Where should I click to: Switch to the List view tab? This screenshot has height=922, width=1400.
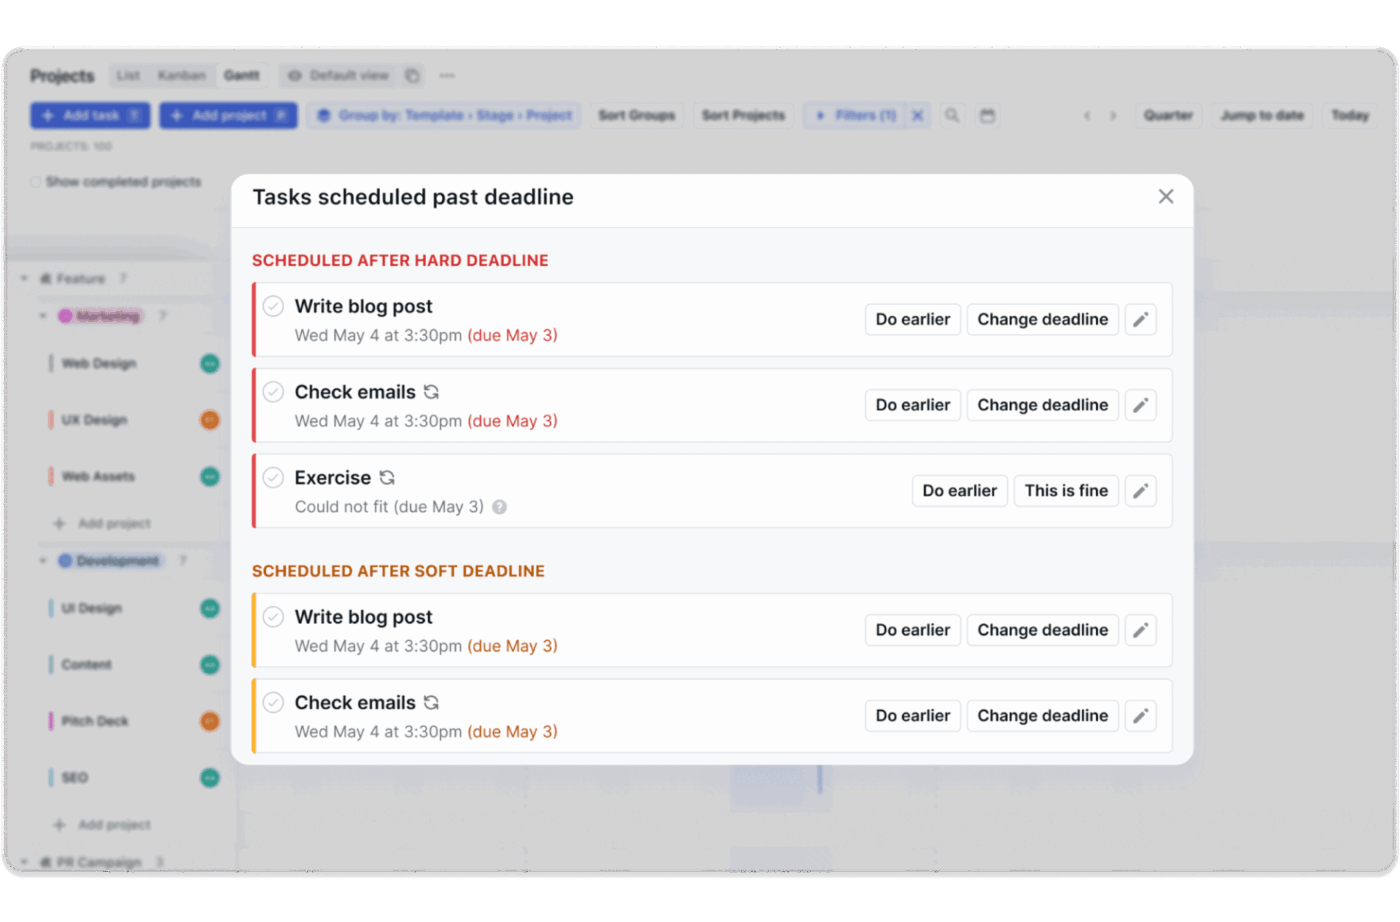click(x=128, y=76)
